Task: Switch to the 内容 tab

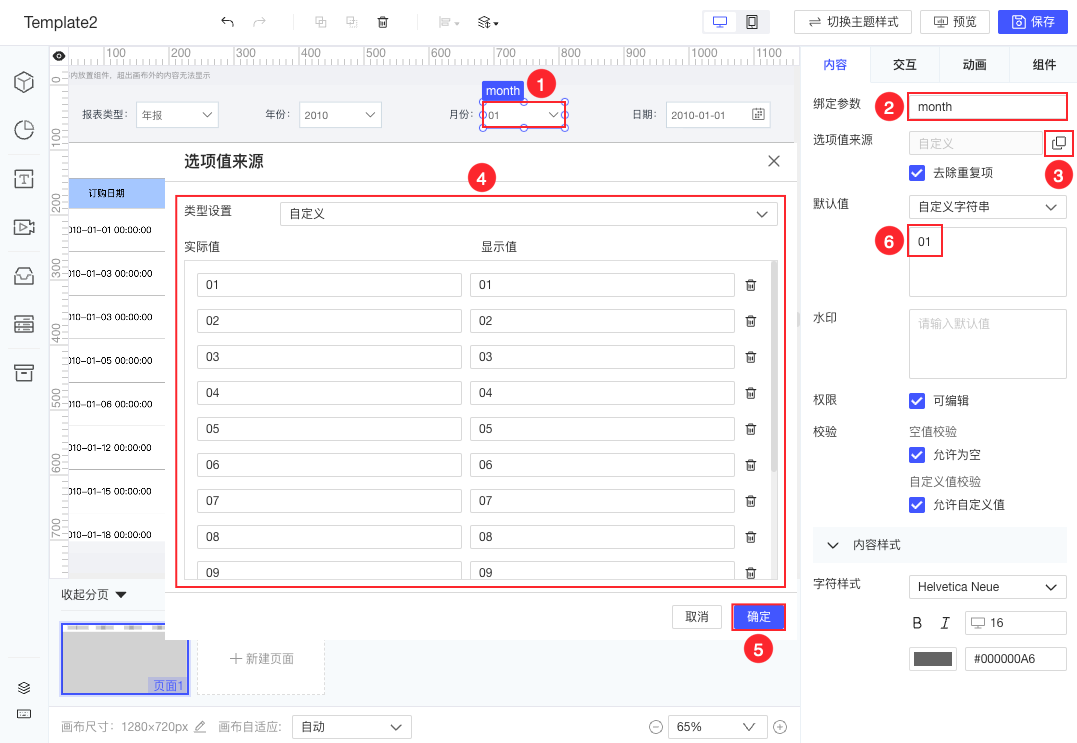Action: pos(835,65)
